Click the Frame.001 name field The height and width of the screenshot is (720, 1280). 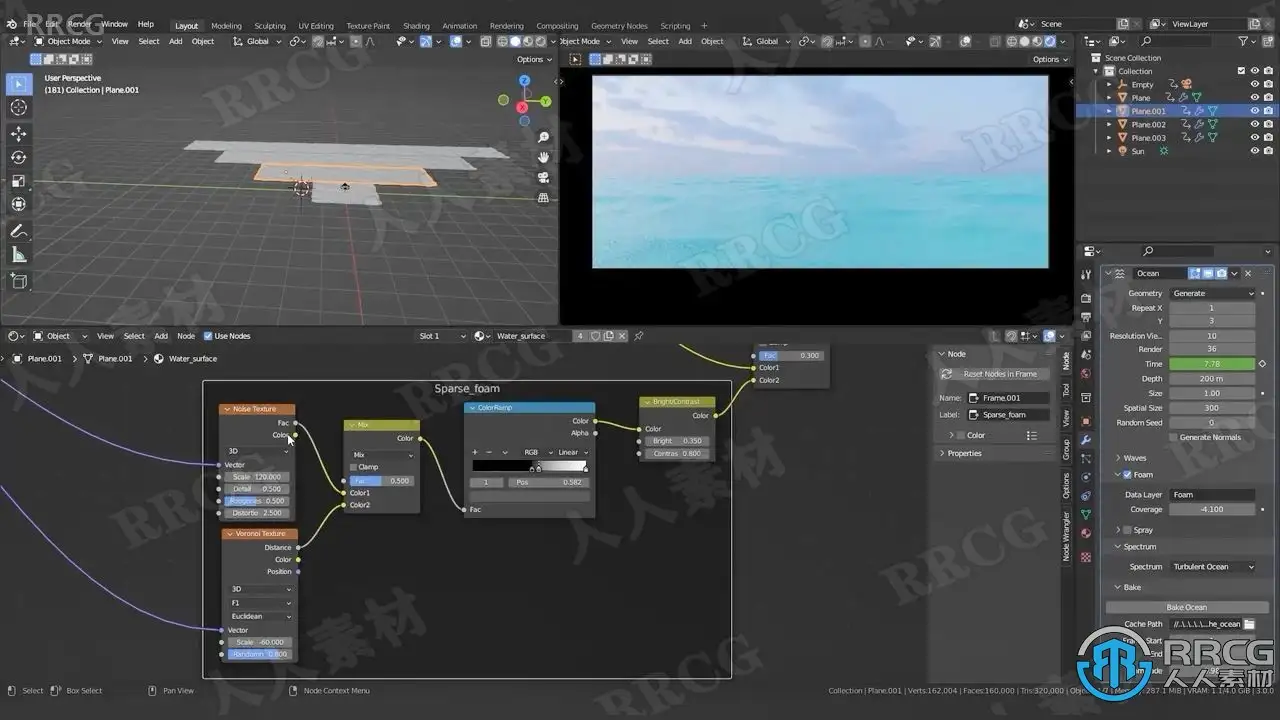[1009, 398]
